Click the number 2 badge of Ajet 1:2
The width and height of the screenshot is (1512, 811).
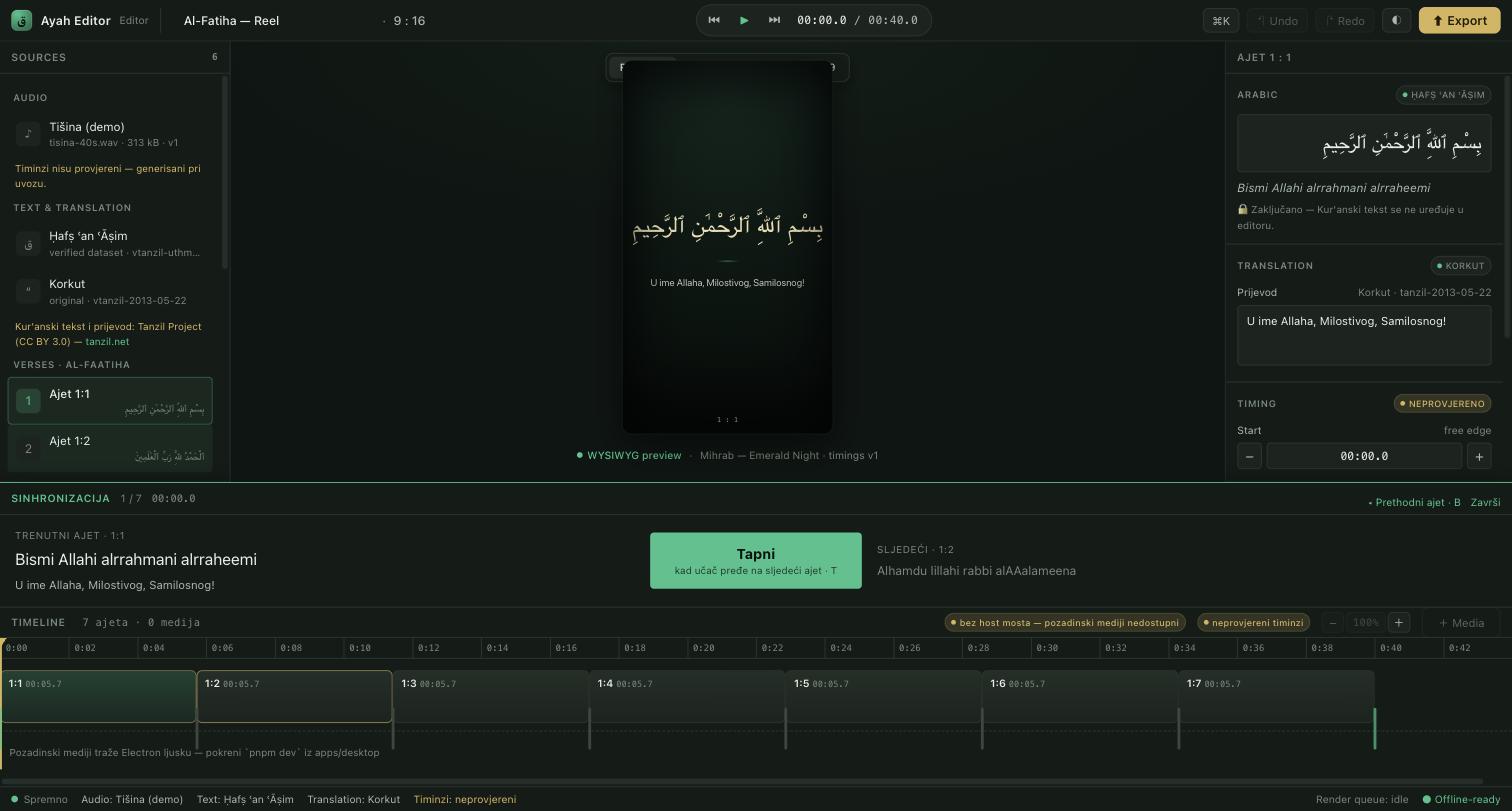[x=28, y=448]
